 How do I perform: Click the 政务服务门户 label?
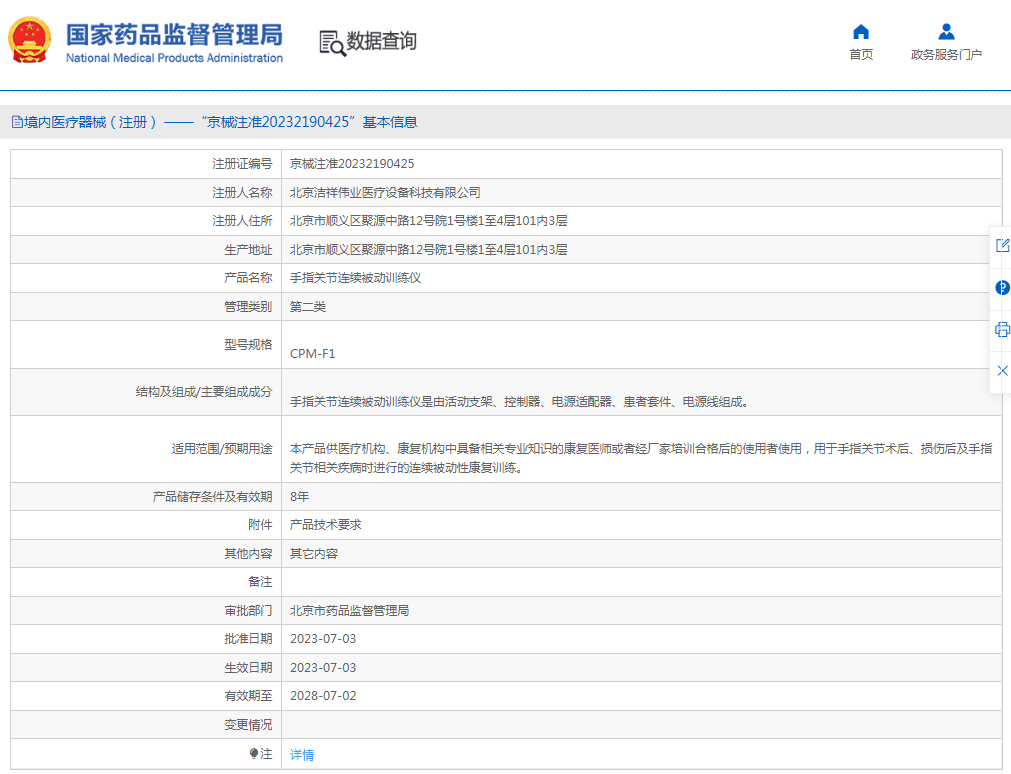(x=946, y=55)
